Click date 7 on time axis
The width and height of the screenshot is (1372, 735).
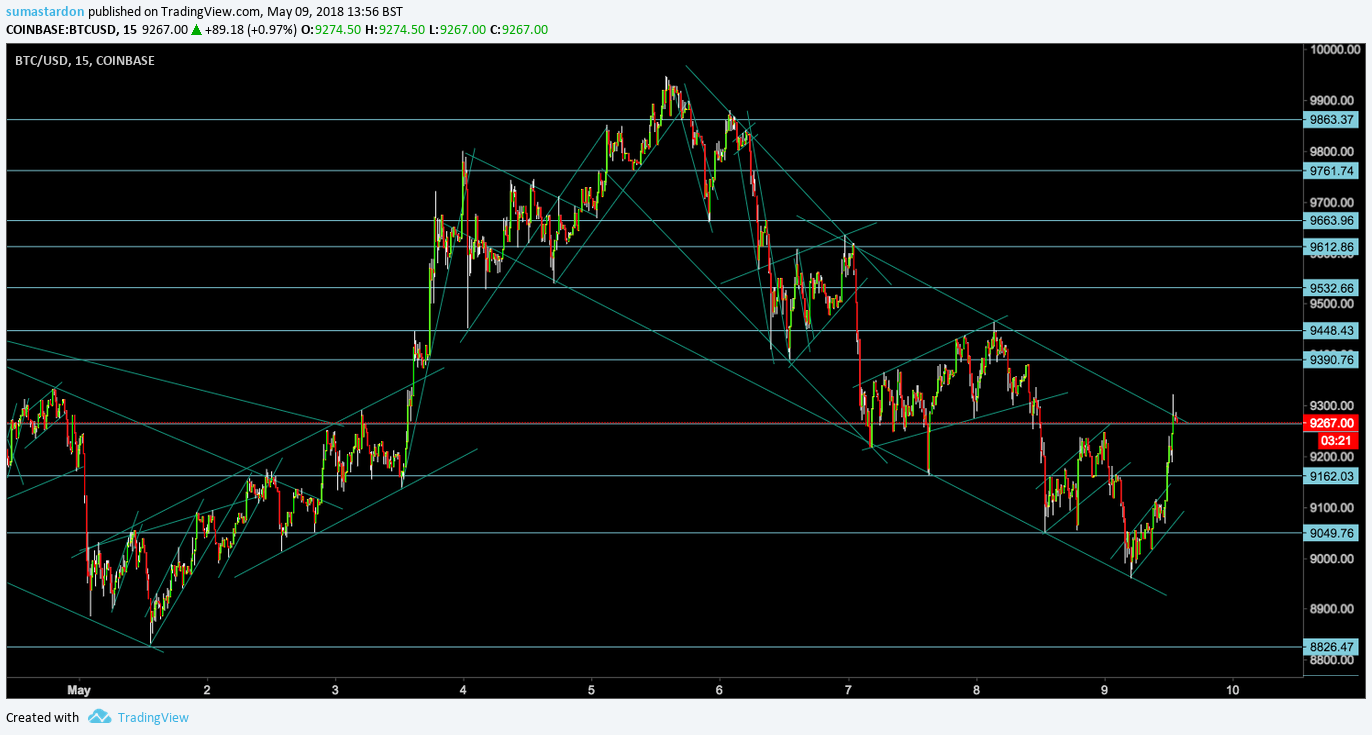pyautogui.click(x=848, y=690)
